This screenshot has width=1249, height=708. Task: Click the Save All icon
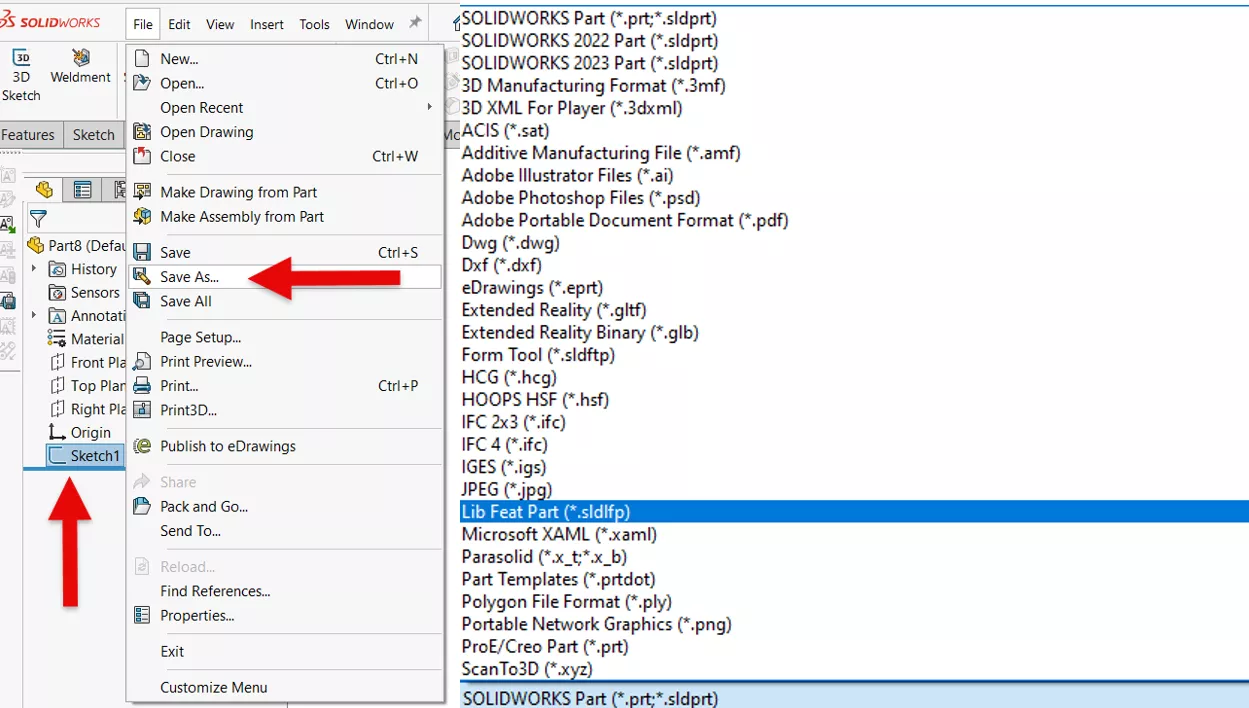[142, 301]
